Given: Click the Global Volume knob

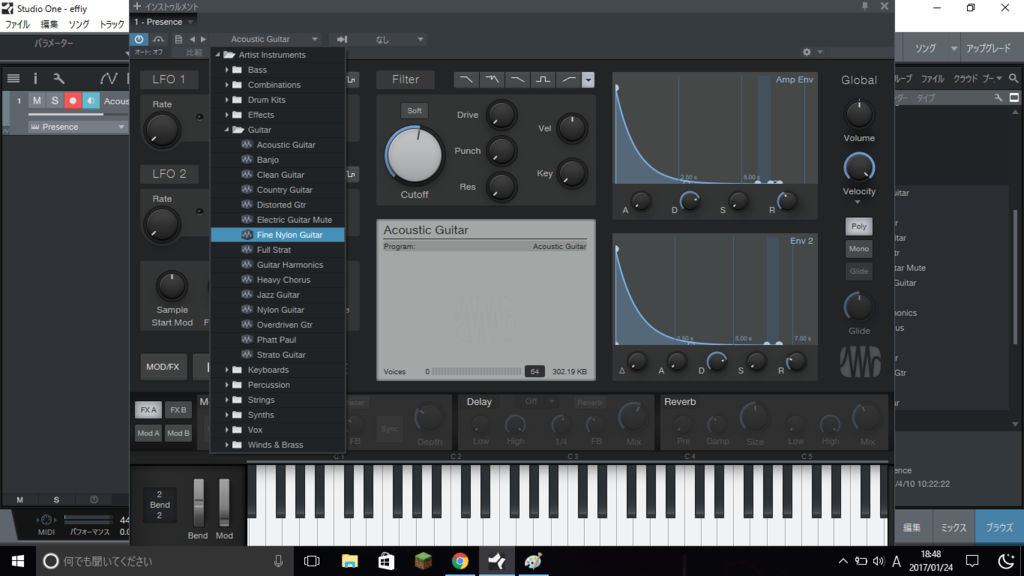Looking at the screenshot, I should click(x=859, y=114).
